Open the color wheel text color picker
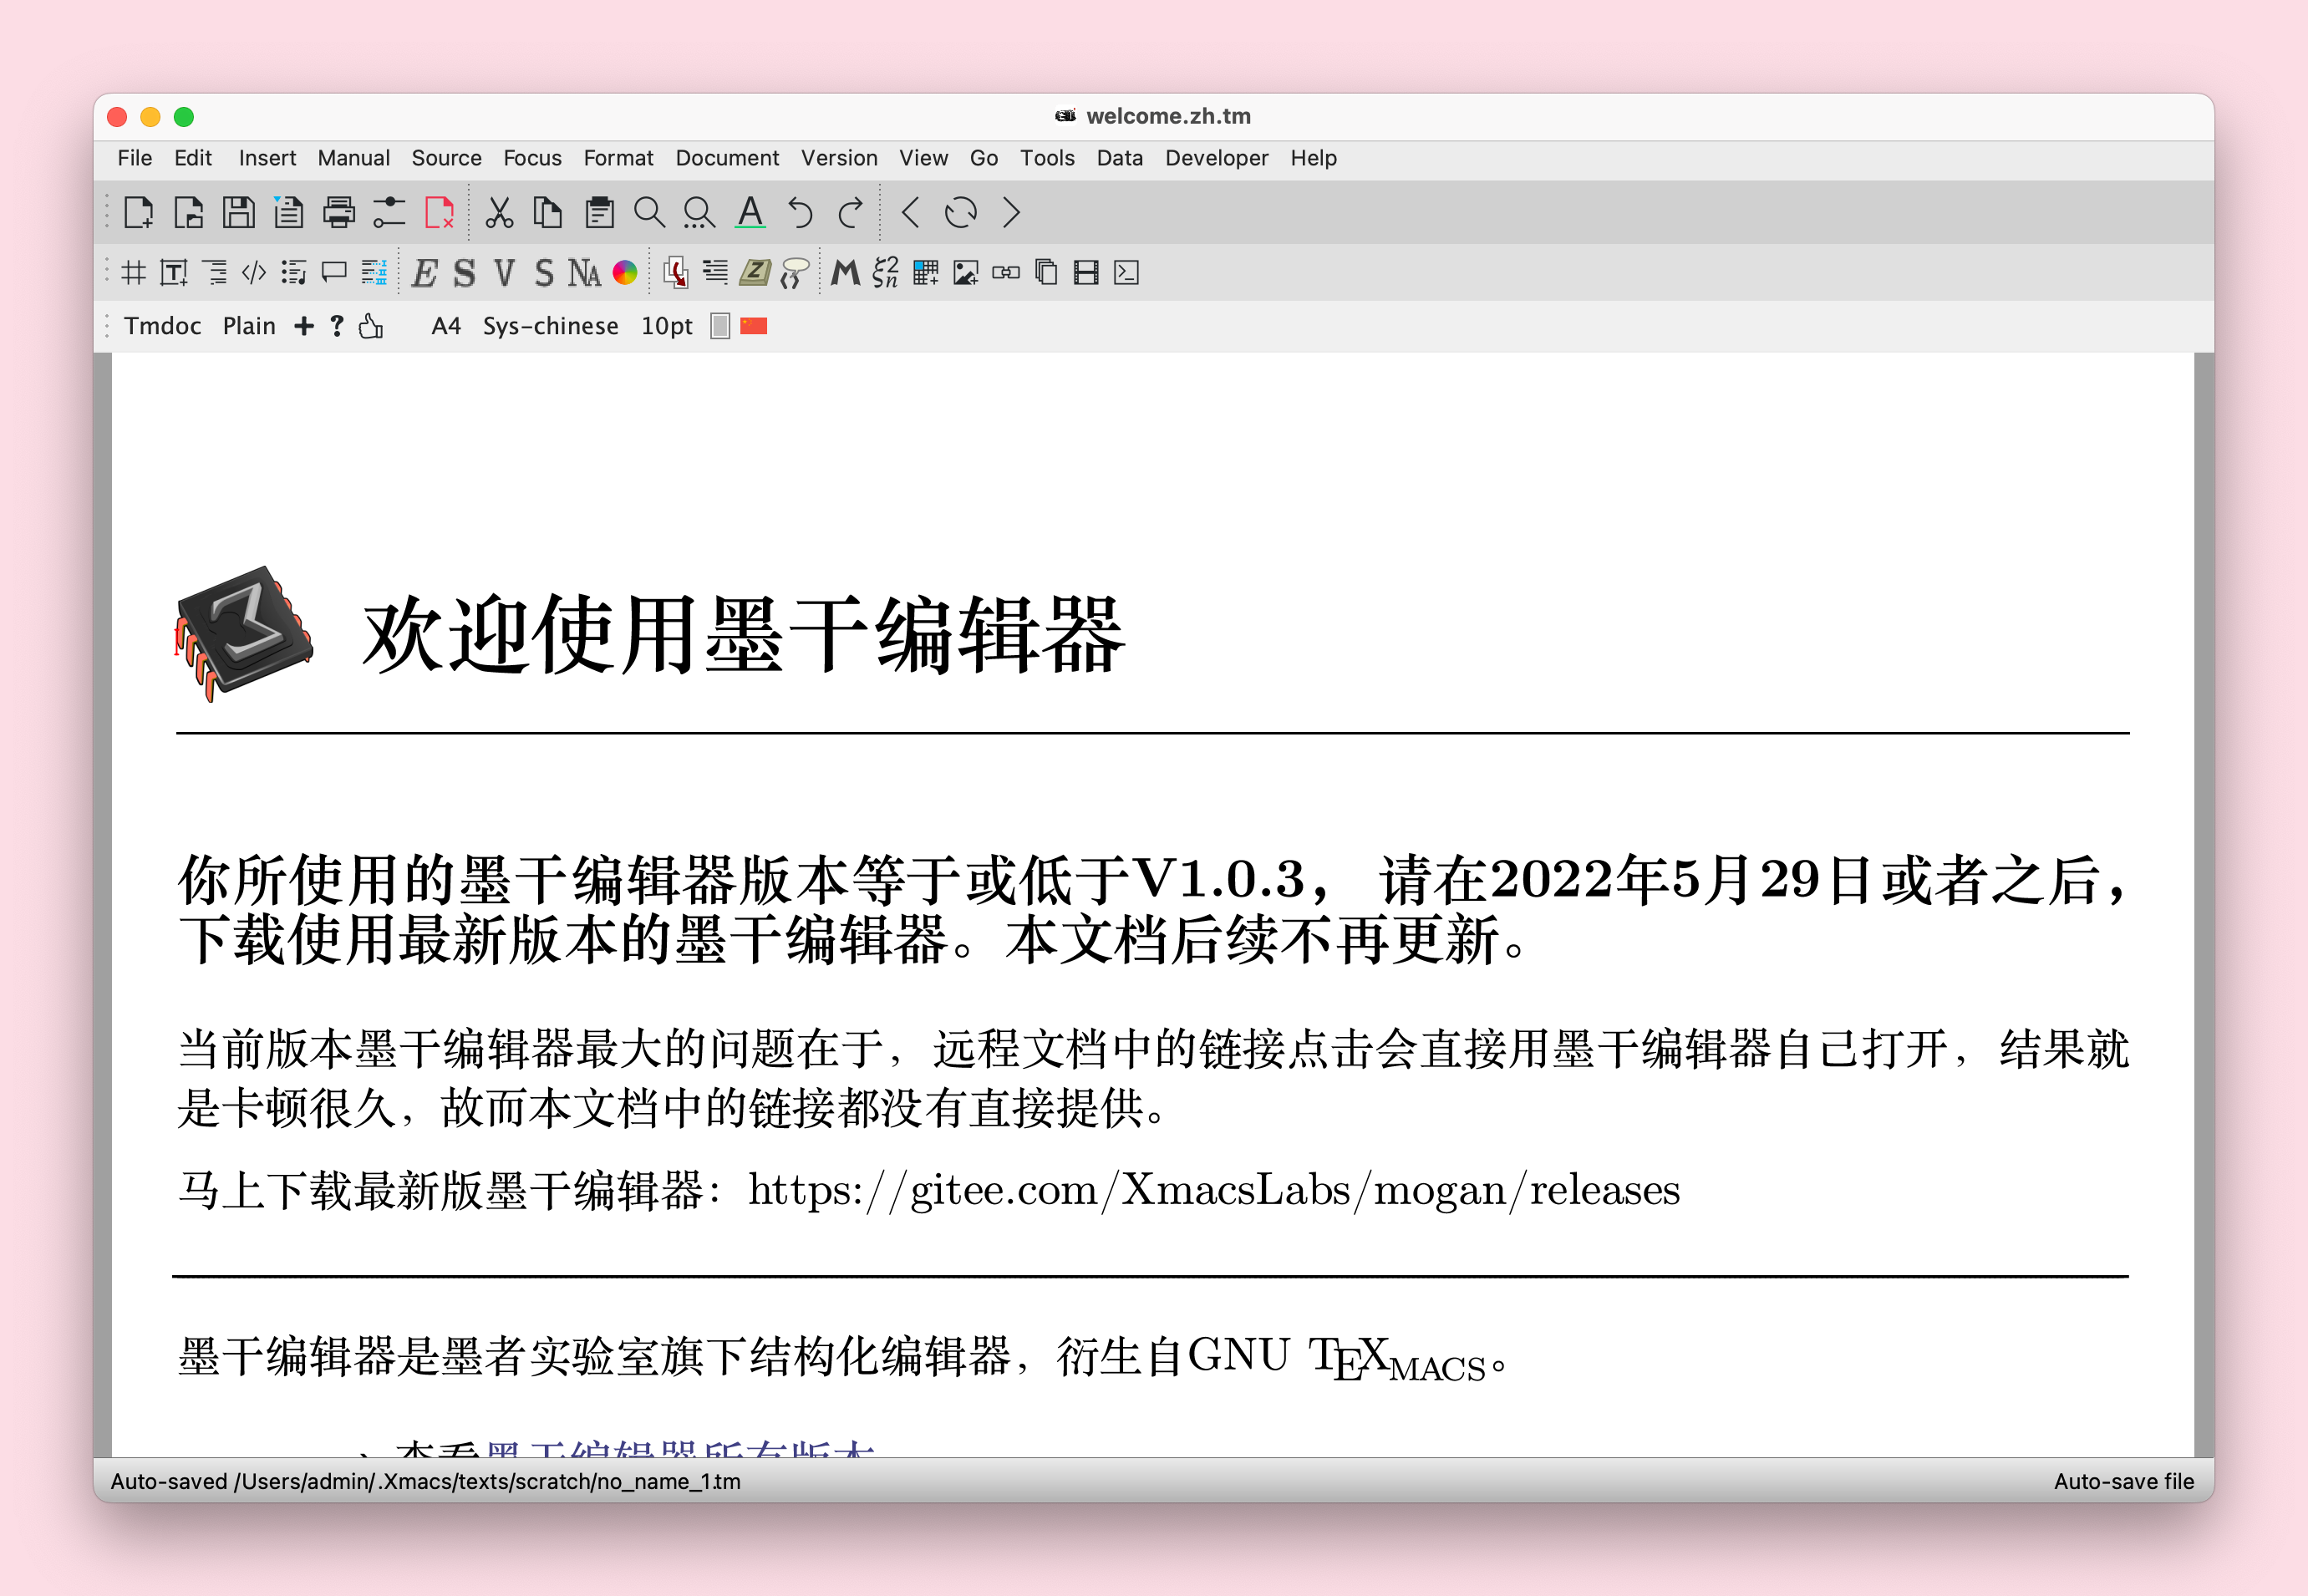This screenshot has height=1596, width=2308. click(x=625, y=272)
